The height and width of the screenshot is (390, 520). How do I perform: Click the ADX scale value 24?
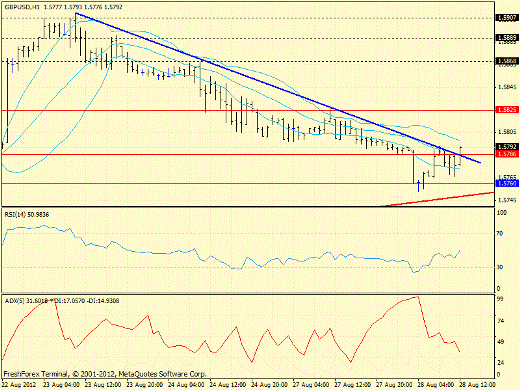click(500, 363)
